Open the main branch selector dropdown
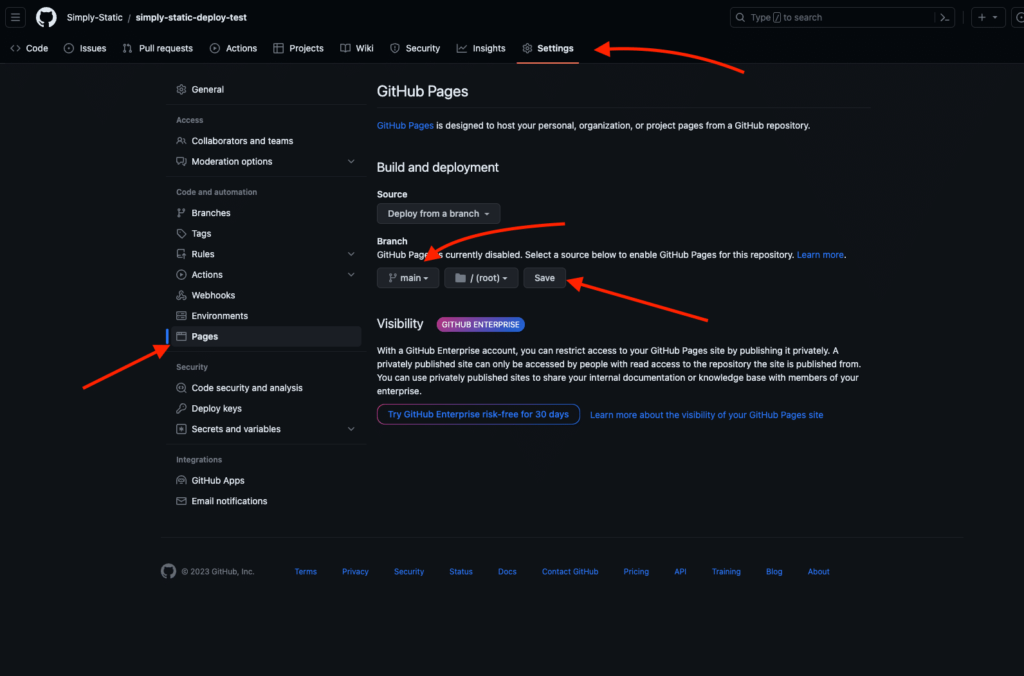Image resolution: width=1024 pixels, height=676 pixels. [408, 278]
